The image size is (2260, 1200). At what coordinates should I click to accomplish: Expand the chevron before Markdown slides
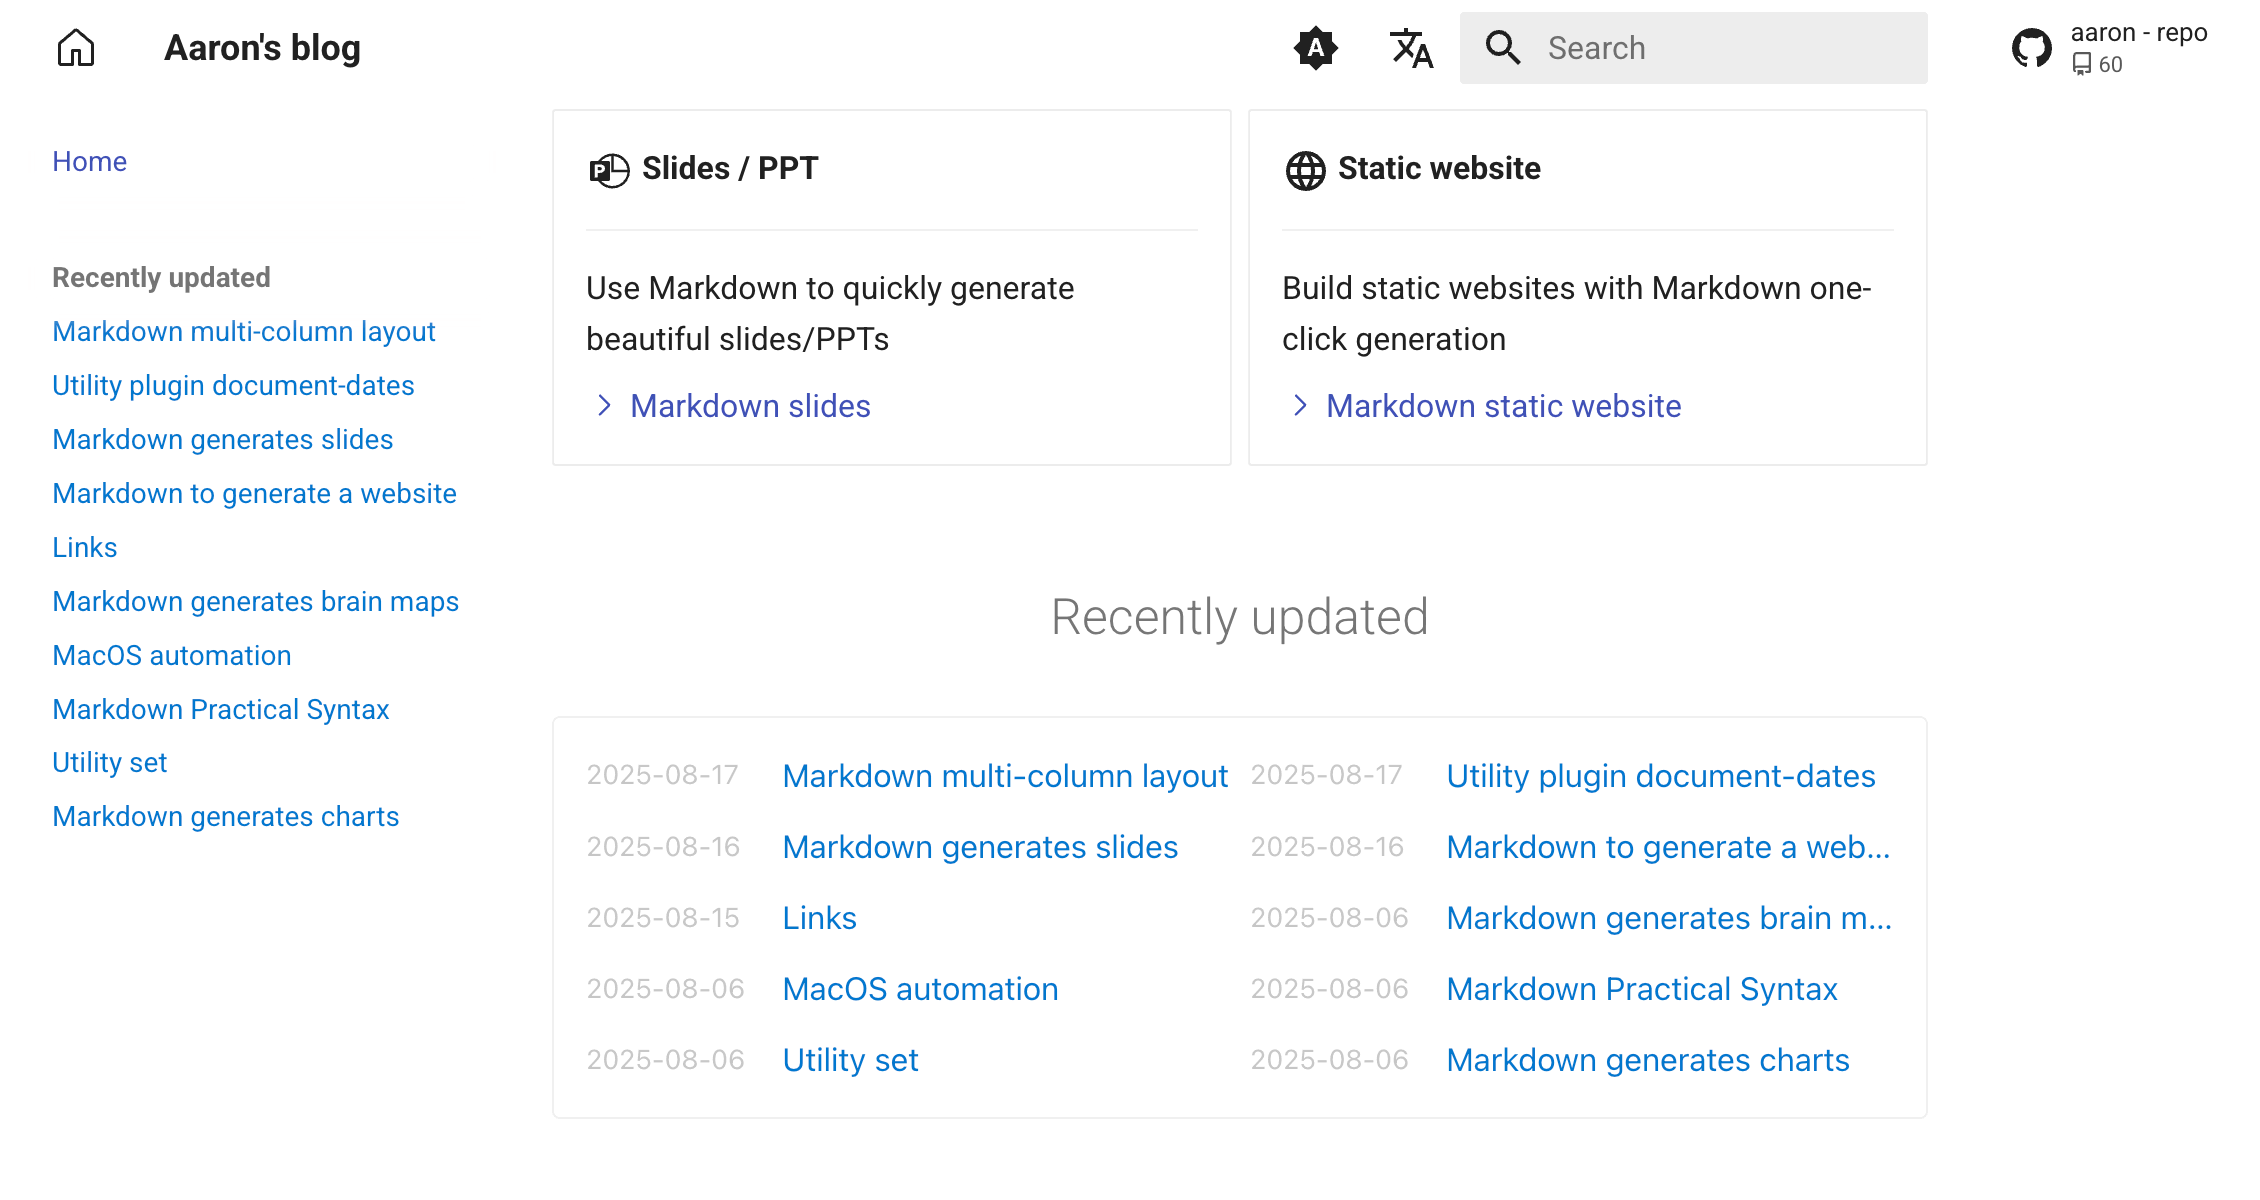604,405
